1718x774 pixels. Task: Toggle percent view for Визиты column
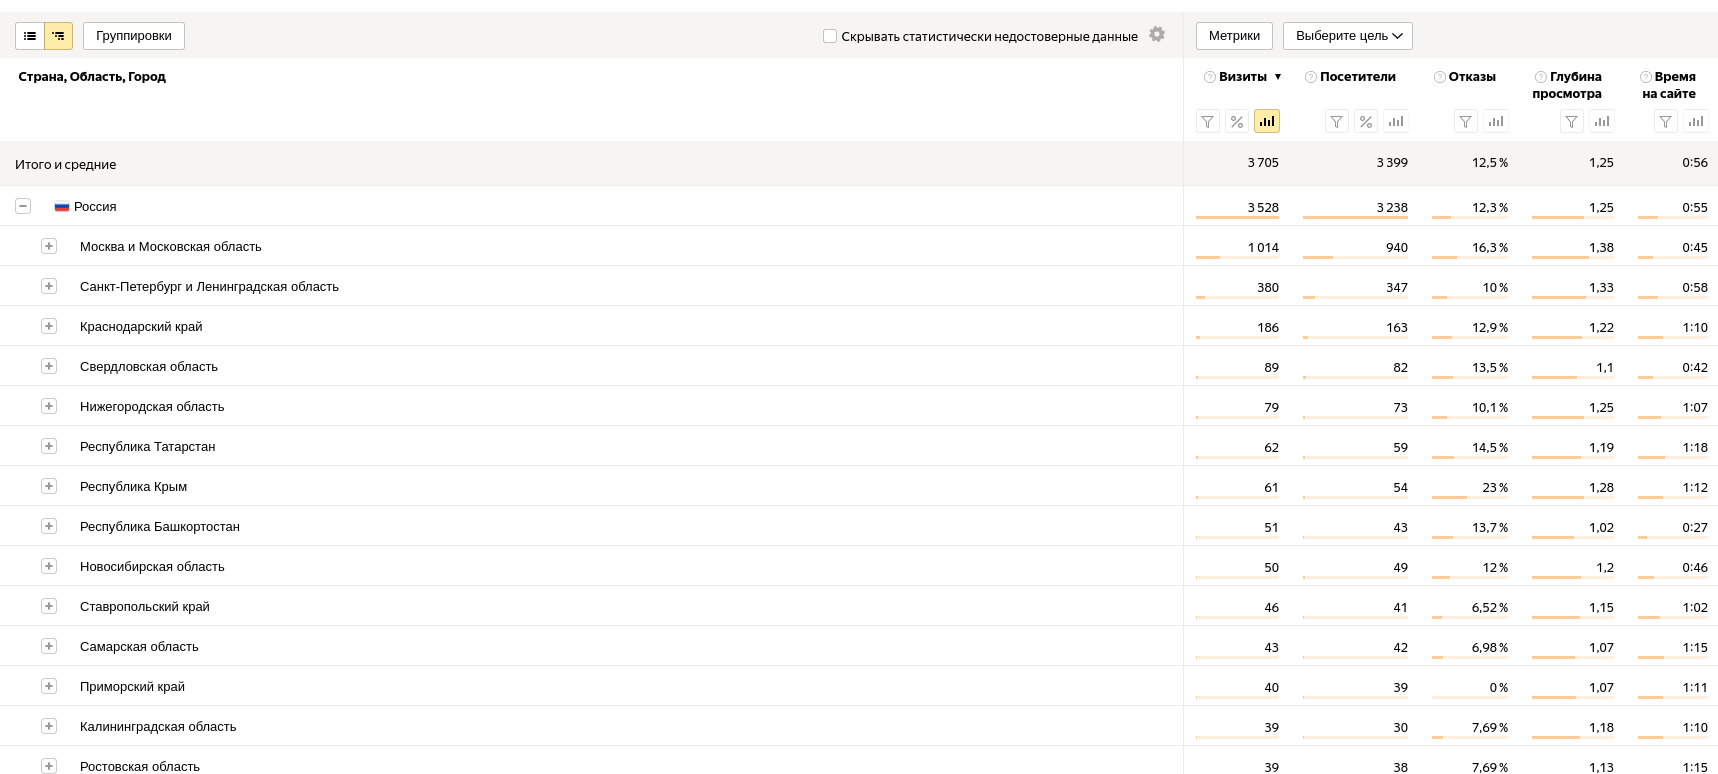1237,122
